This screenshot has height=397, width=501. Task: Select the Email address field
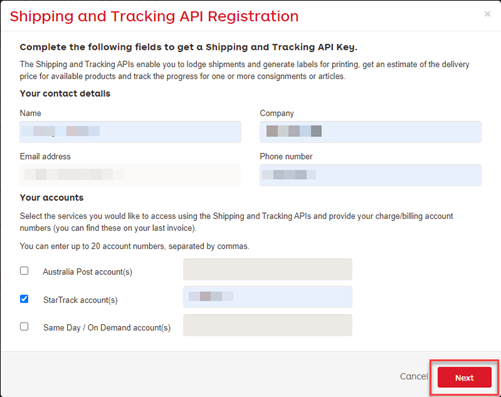(x=130, y=175)
